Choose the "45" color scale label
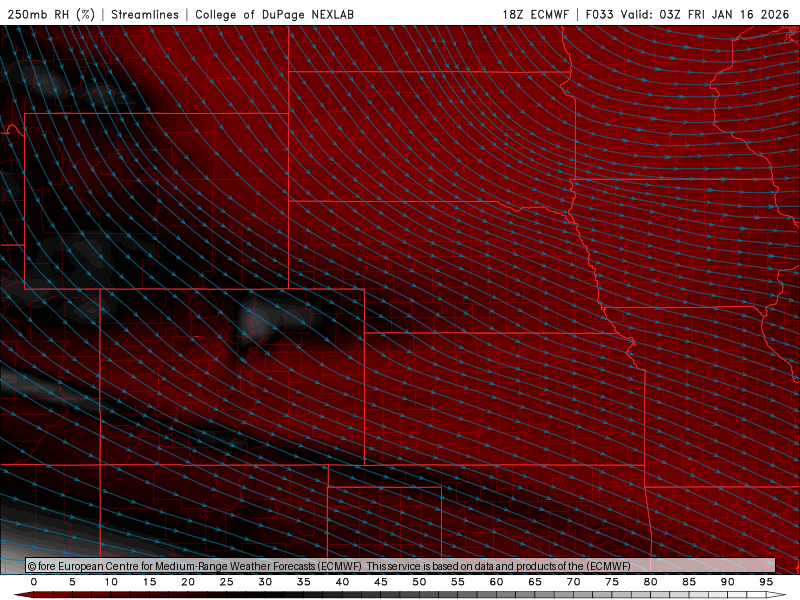Image resolution: width=800 pixels, height=600 pixels. tap(381, 582)
